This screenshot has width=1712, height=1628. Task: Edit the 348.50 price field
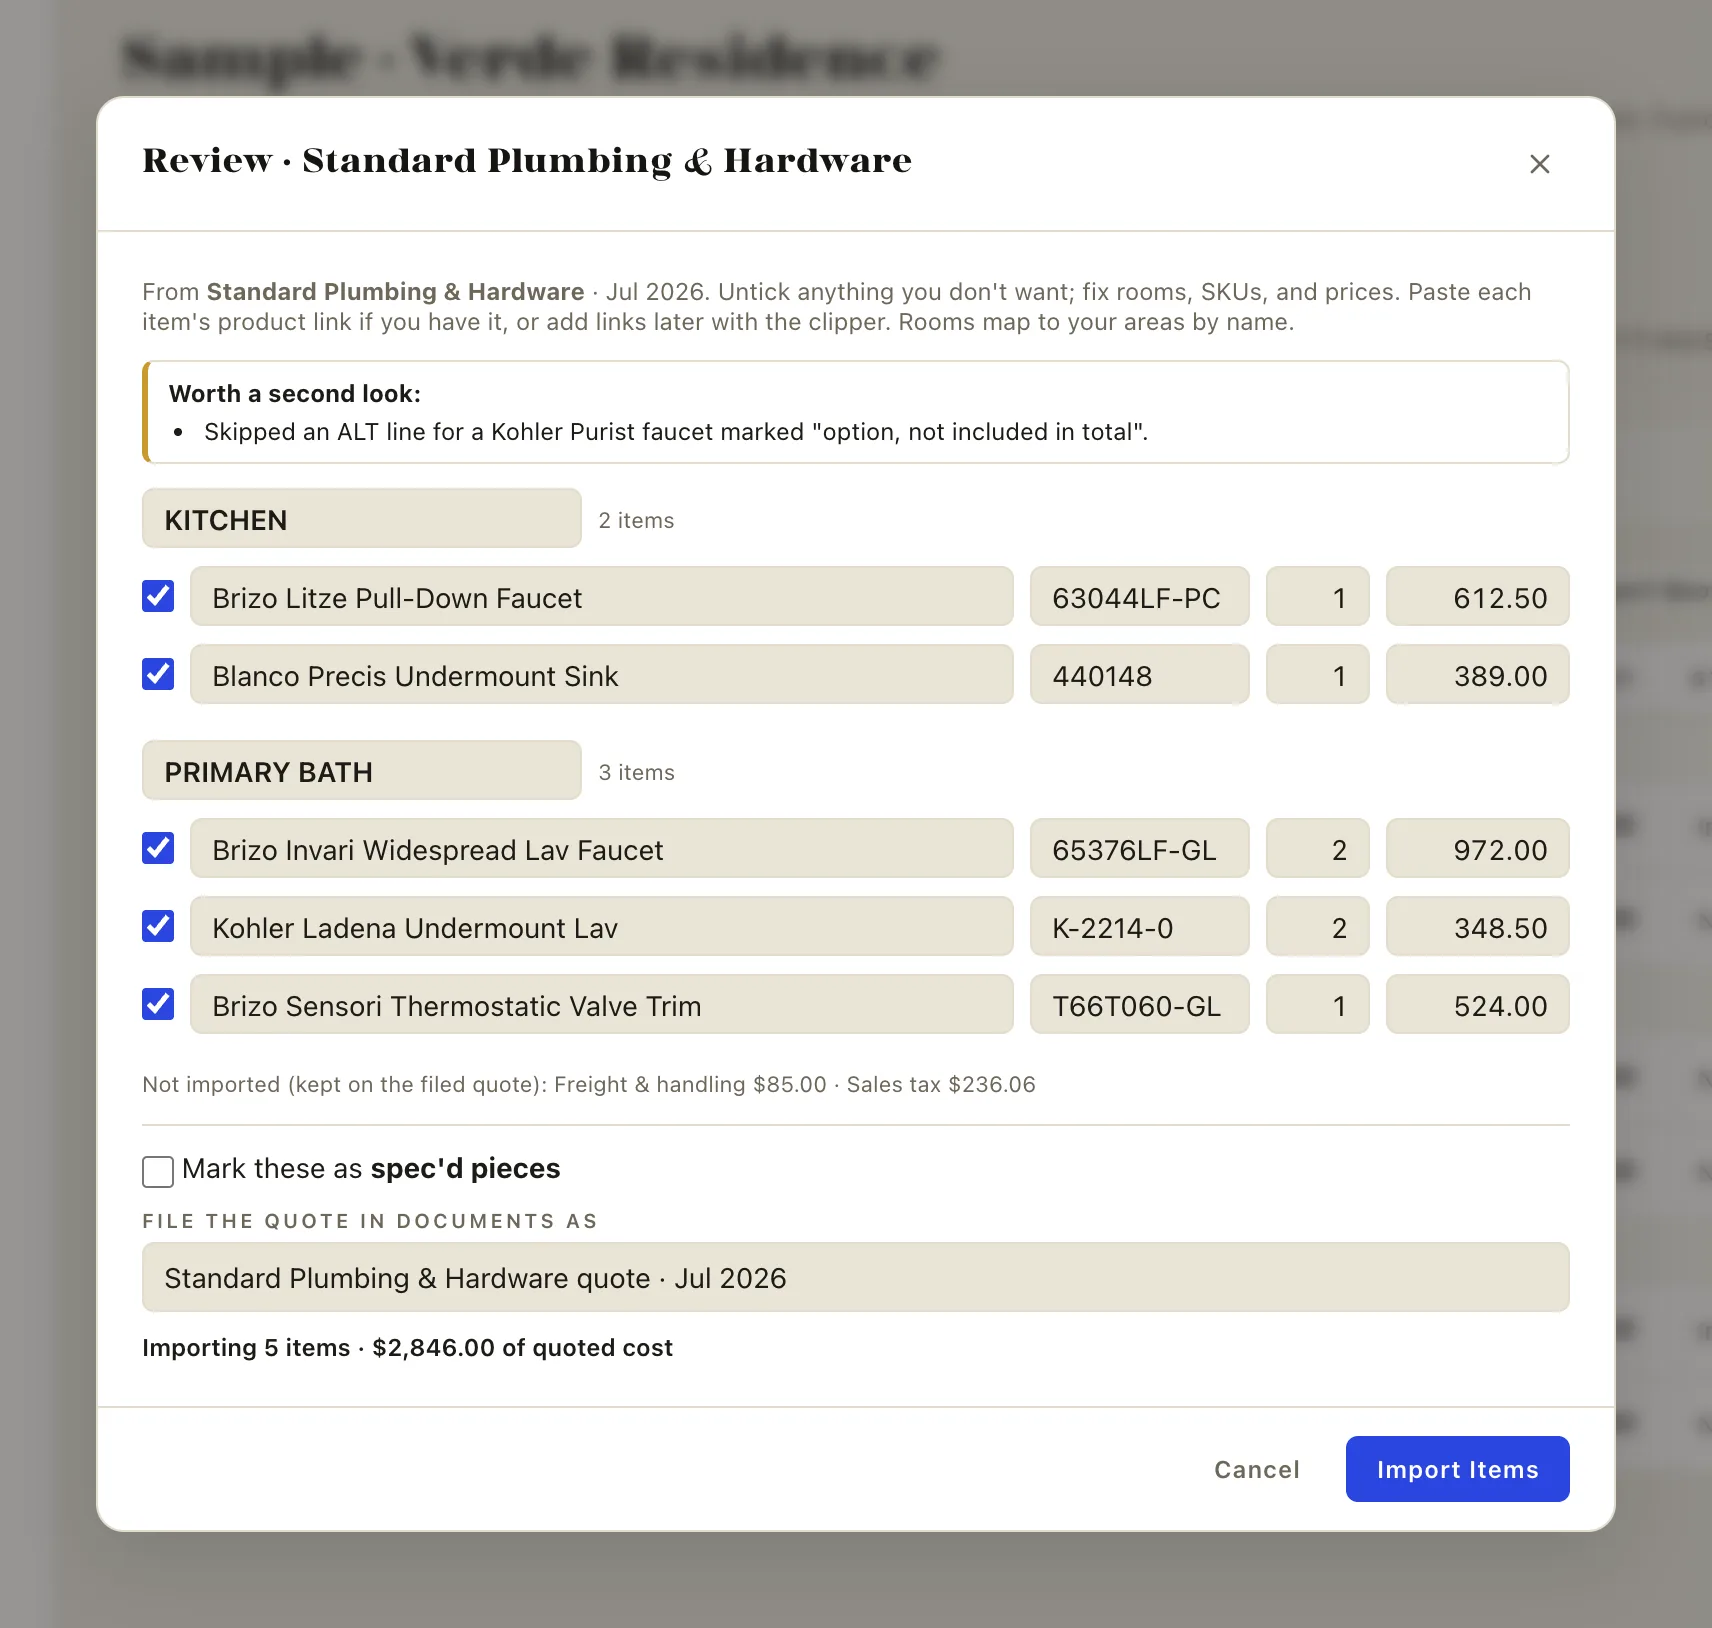click(x=1478, y=927)
